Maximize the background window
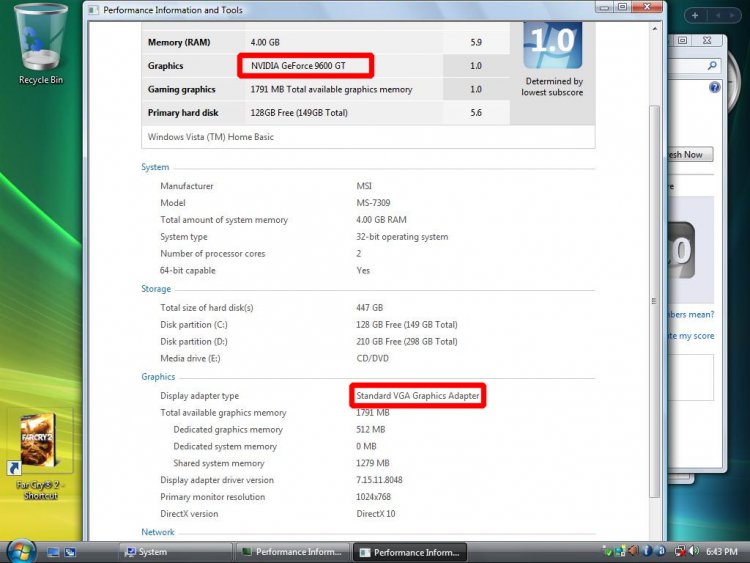 point(683,41)
